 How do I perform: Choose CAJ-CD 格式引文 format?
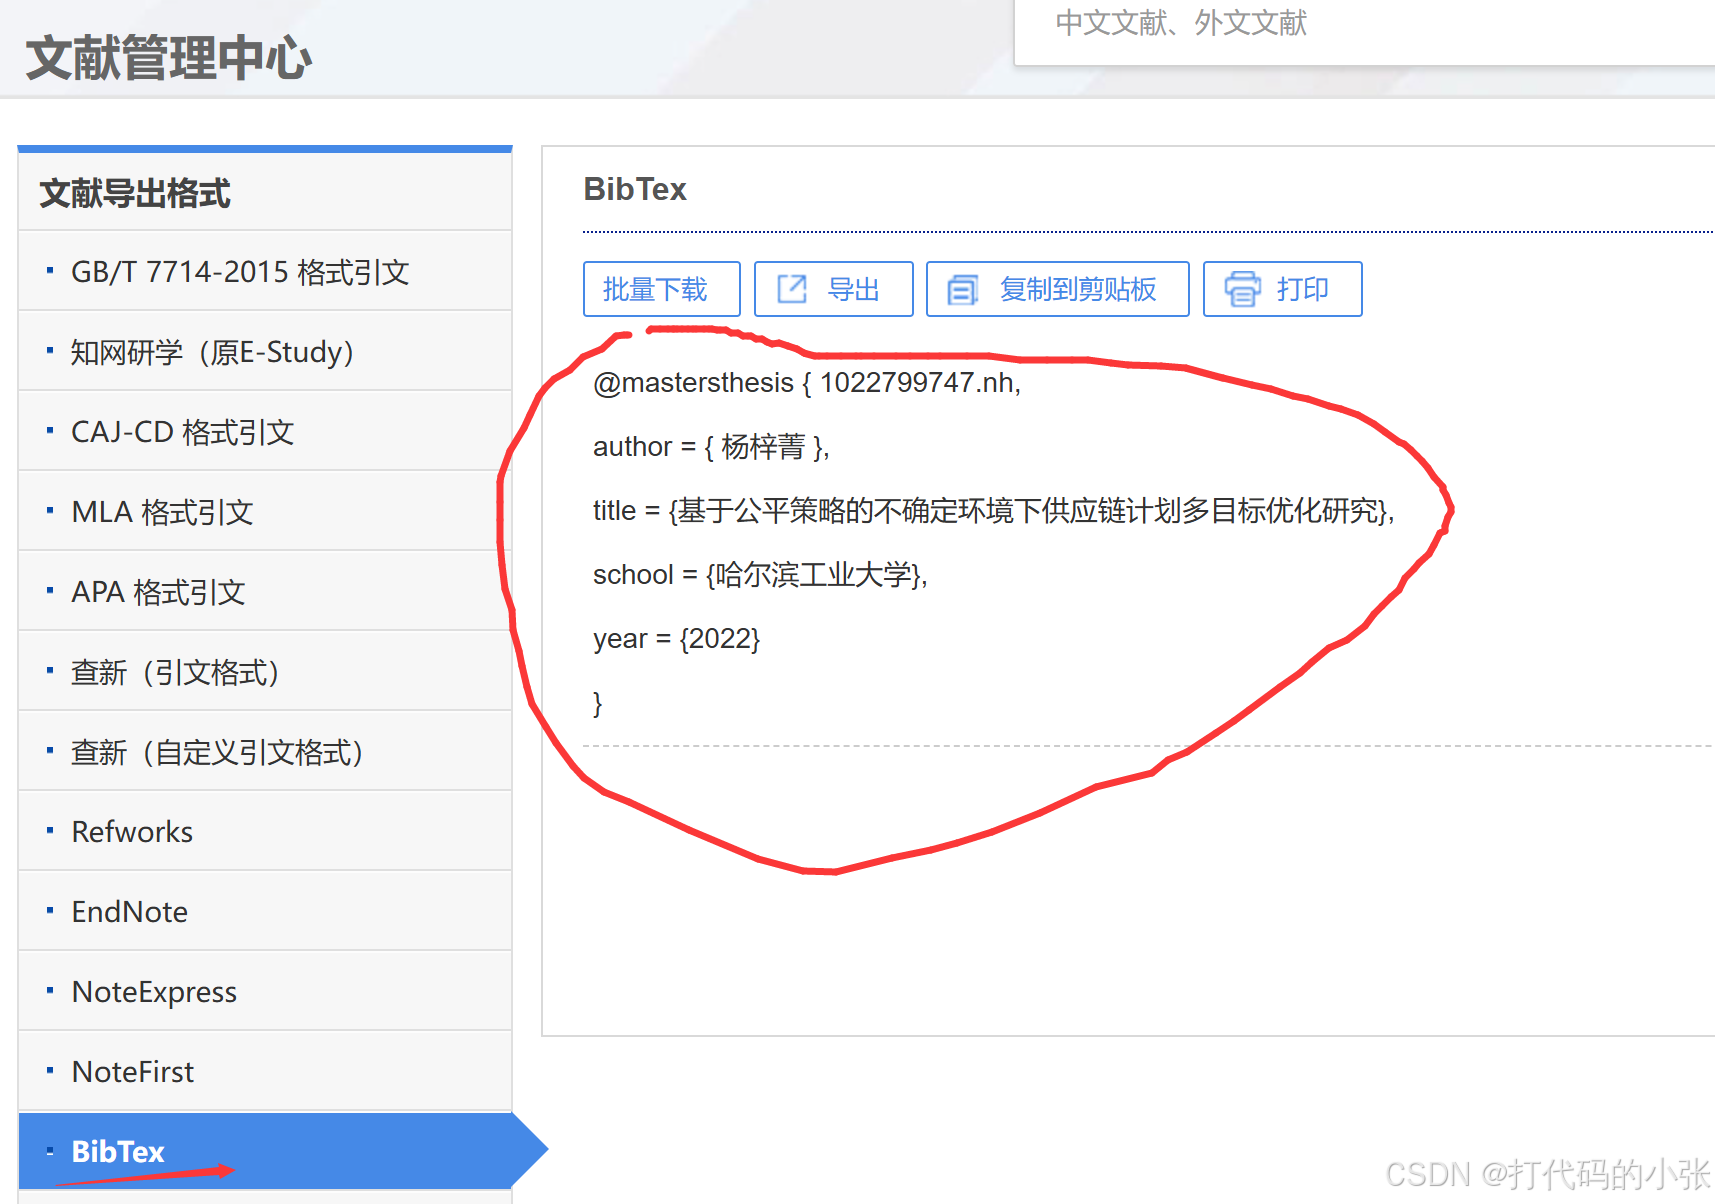coord(265,431)
